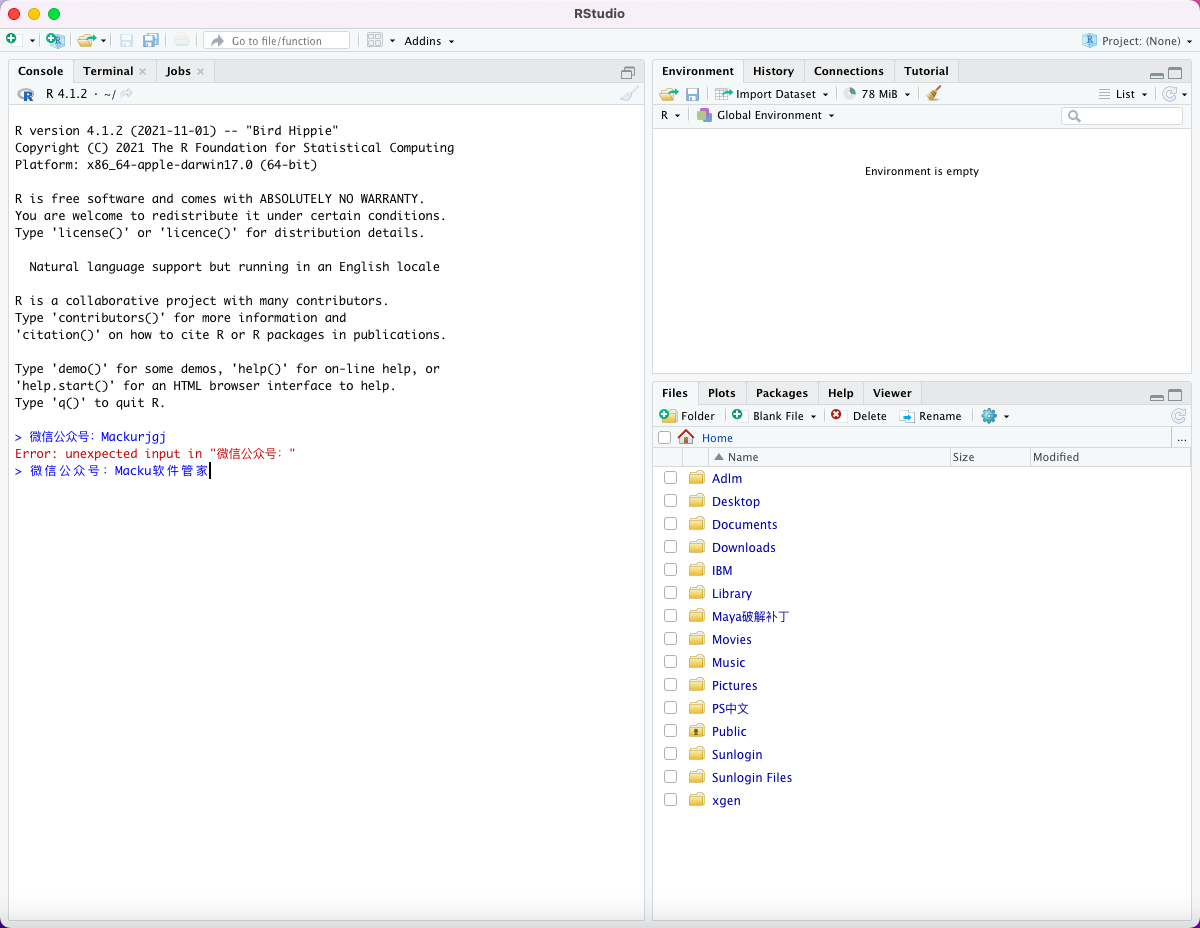This screenshot has width=1200, height=928.
Task: Expand the Addins dropdown
Action: point(429,41)
